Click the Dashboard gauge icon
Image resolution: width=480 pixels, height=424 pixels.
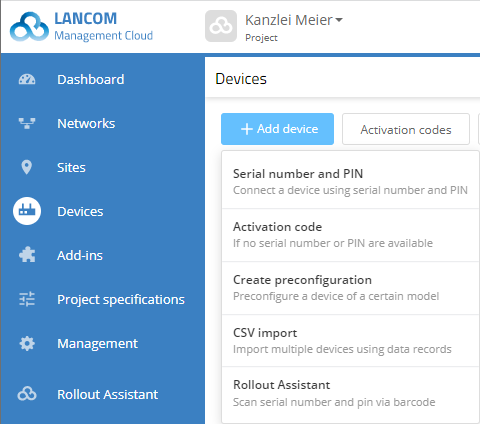(x=27, y=79)
